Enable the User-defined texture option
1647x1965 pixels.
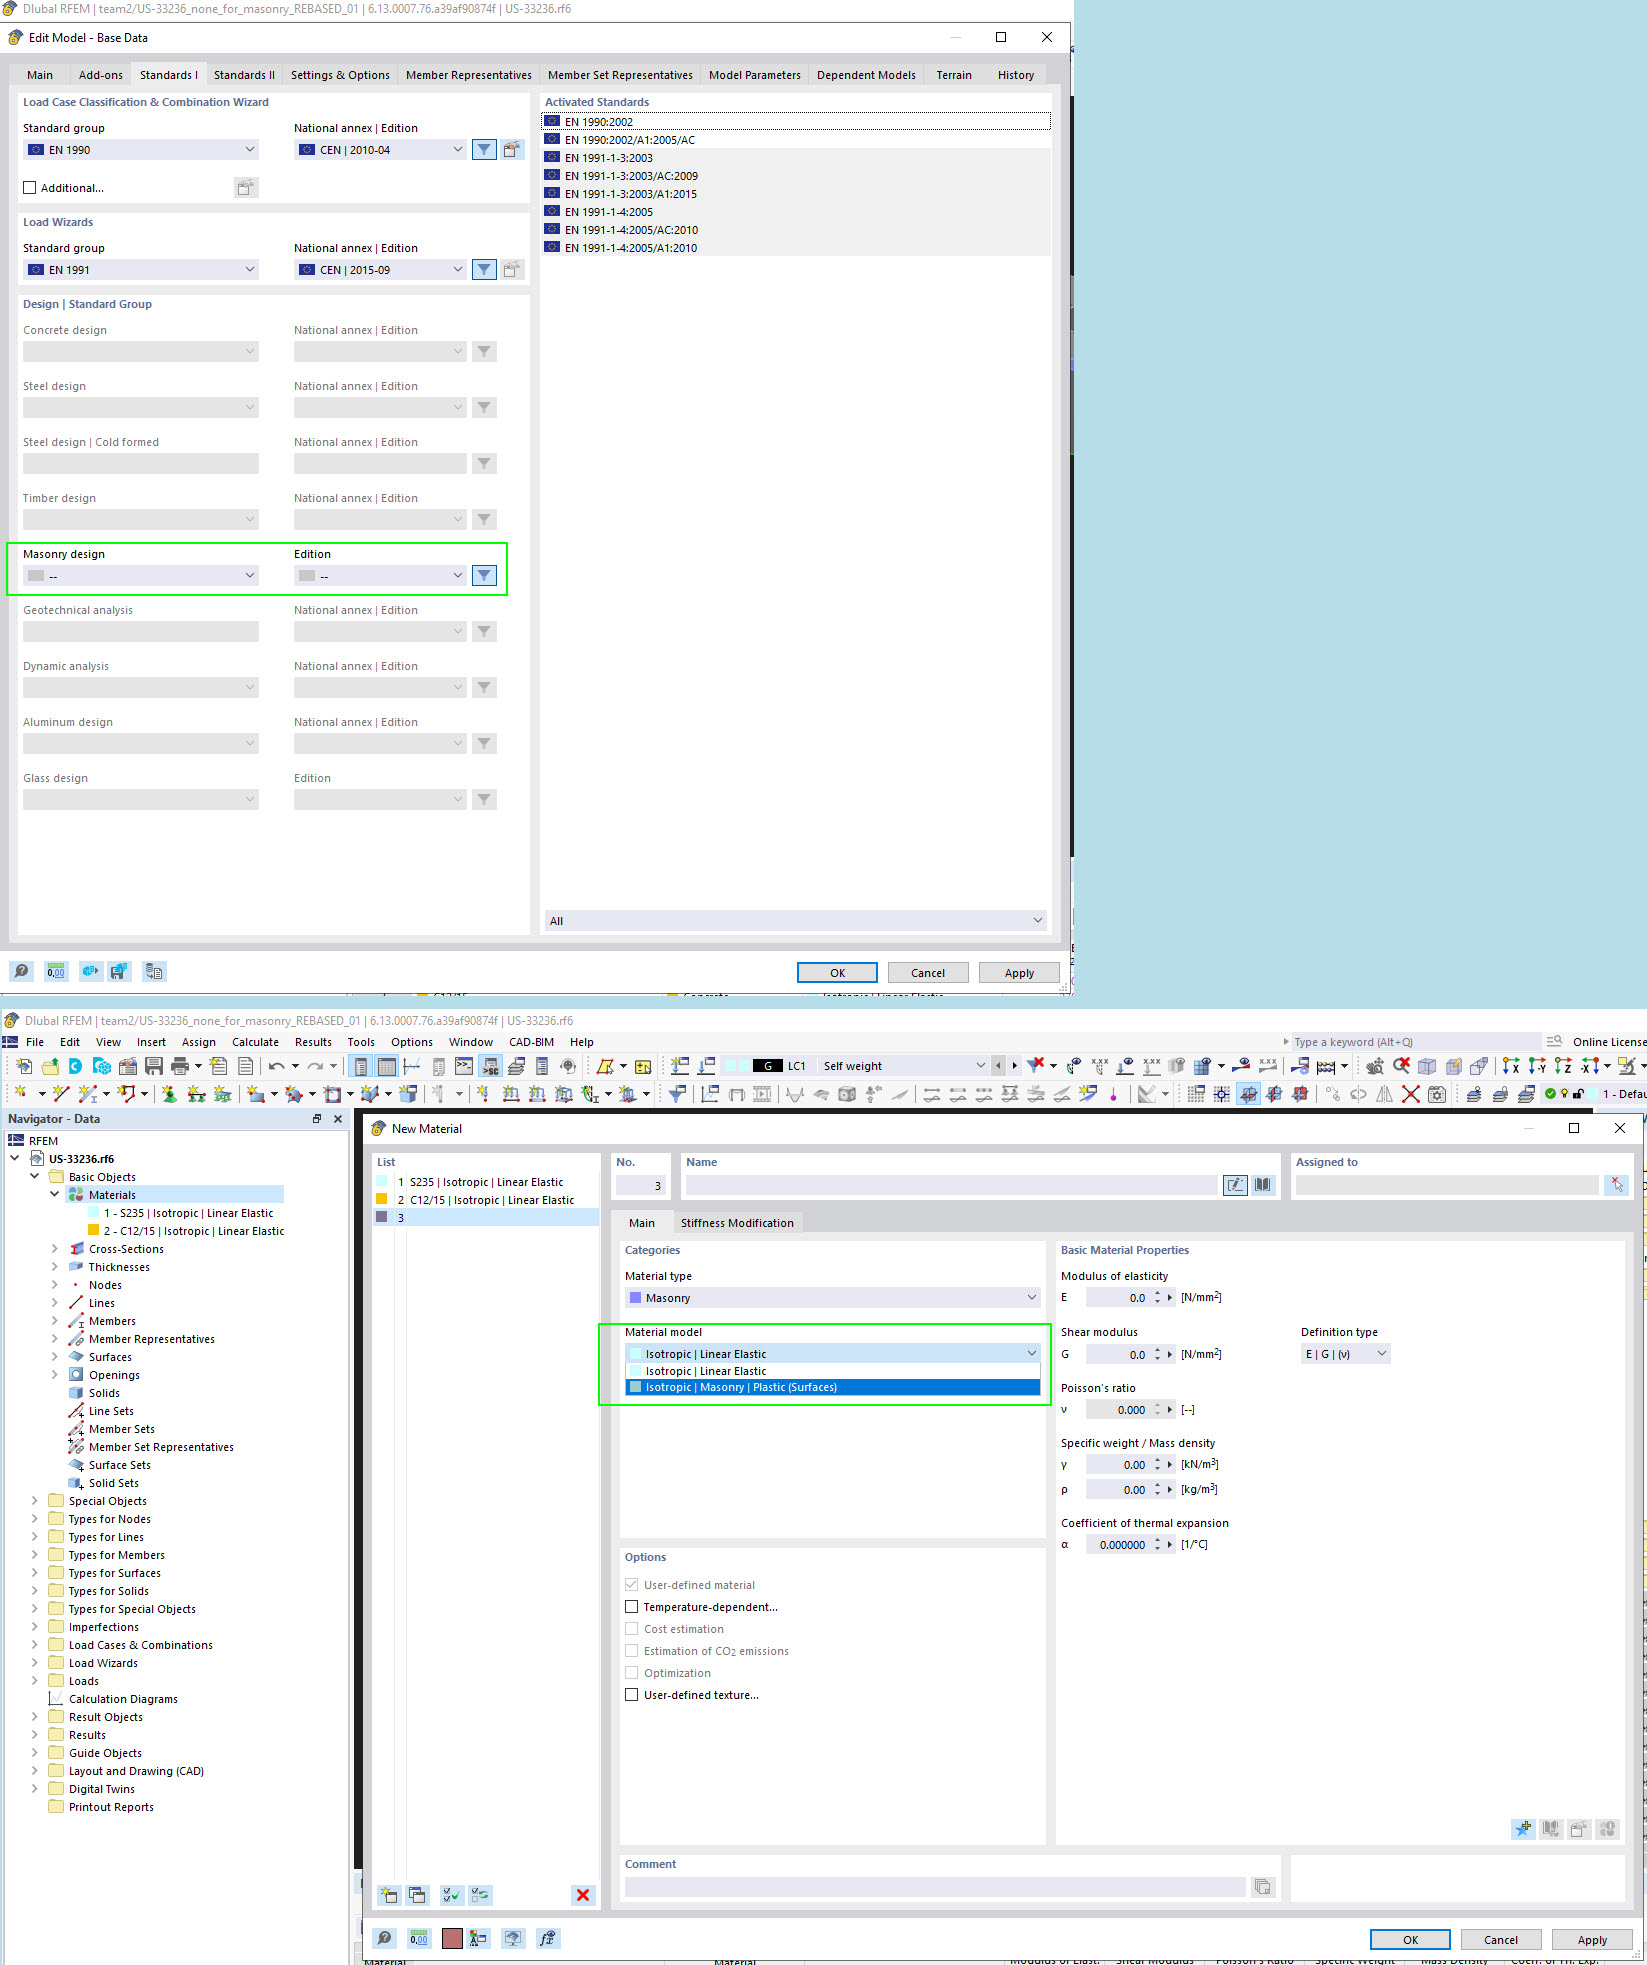tap(632, 1694)
